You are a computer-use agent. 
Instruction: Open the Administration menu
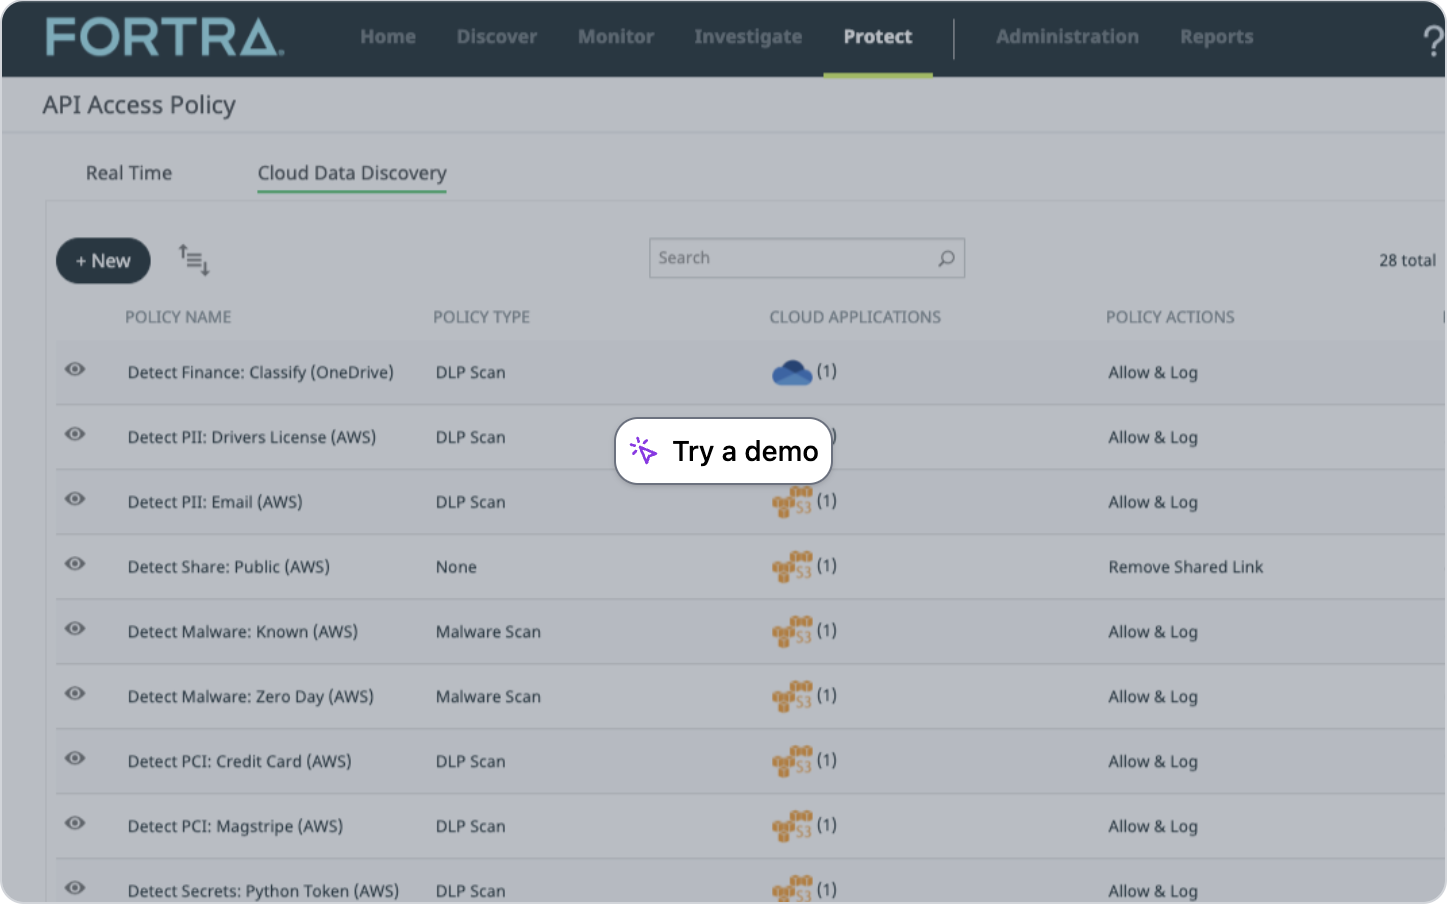1067,37
